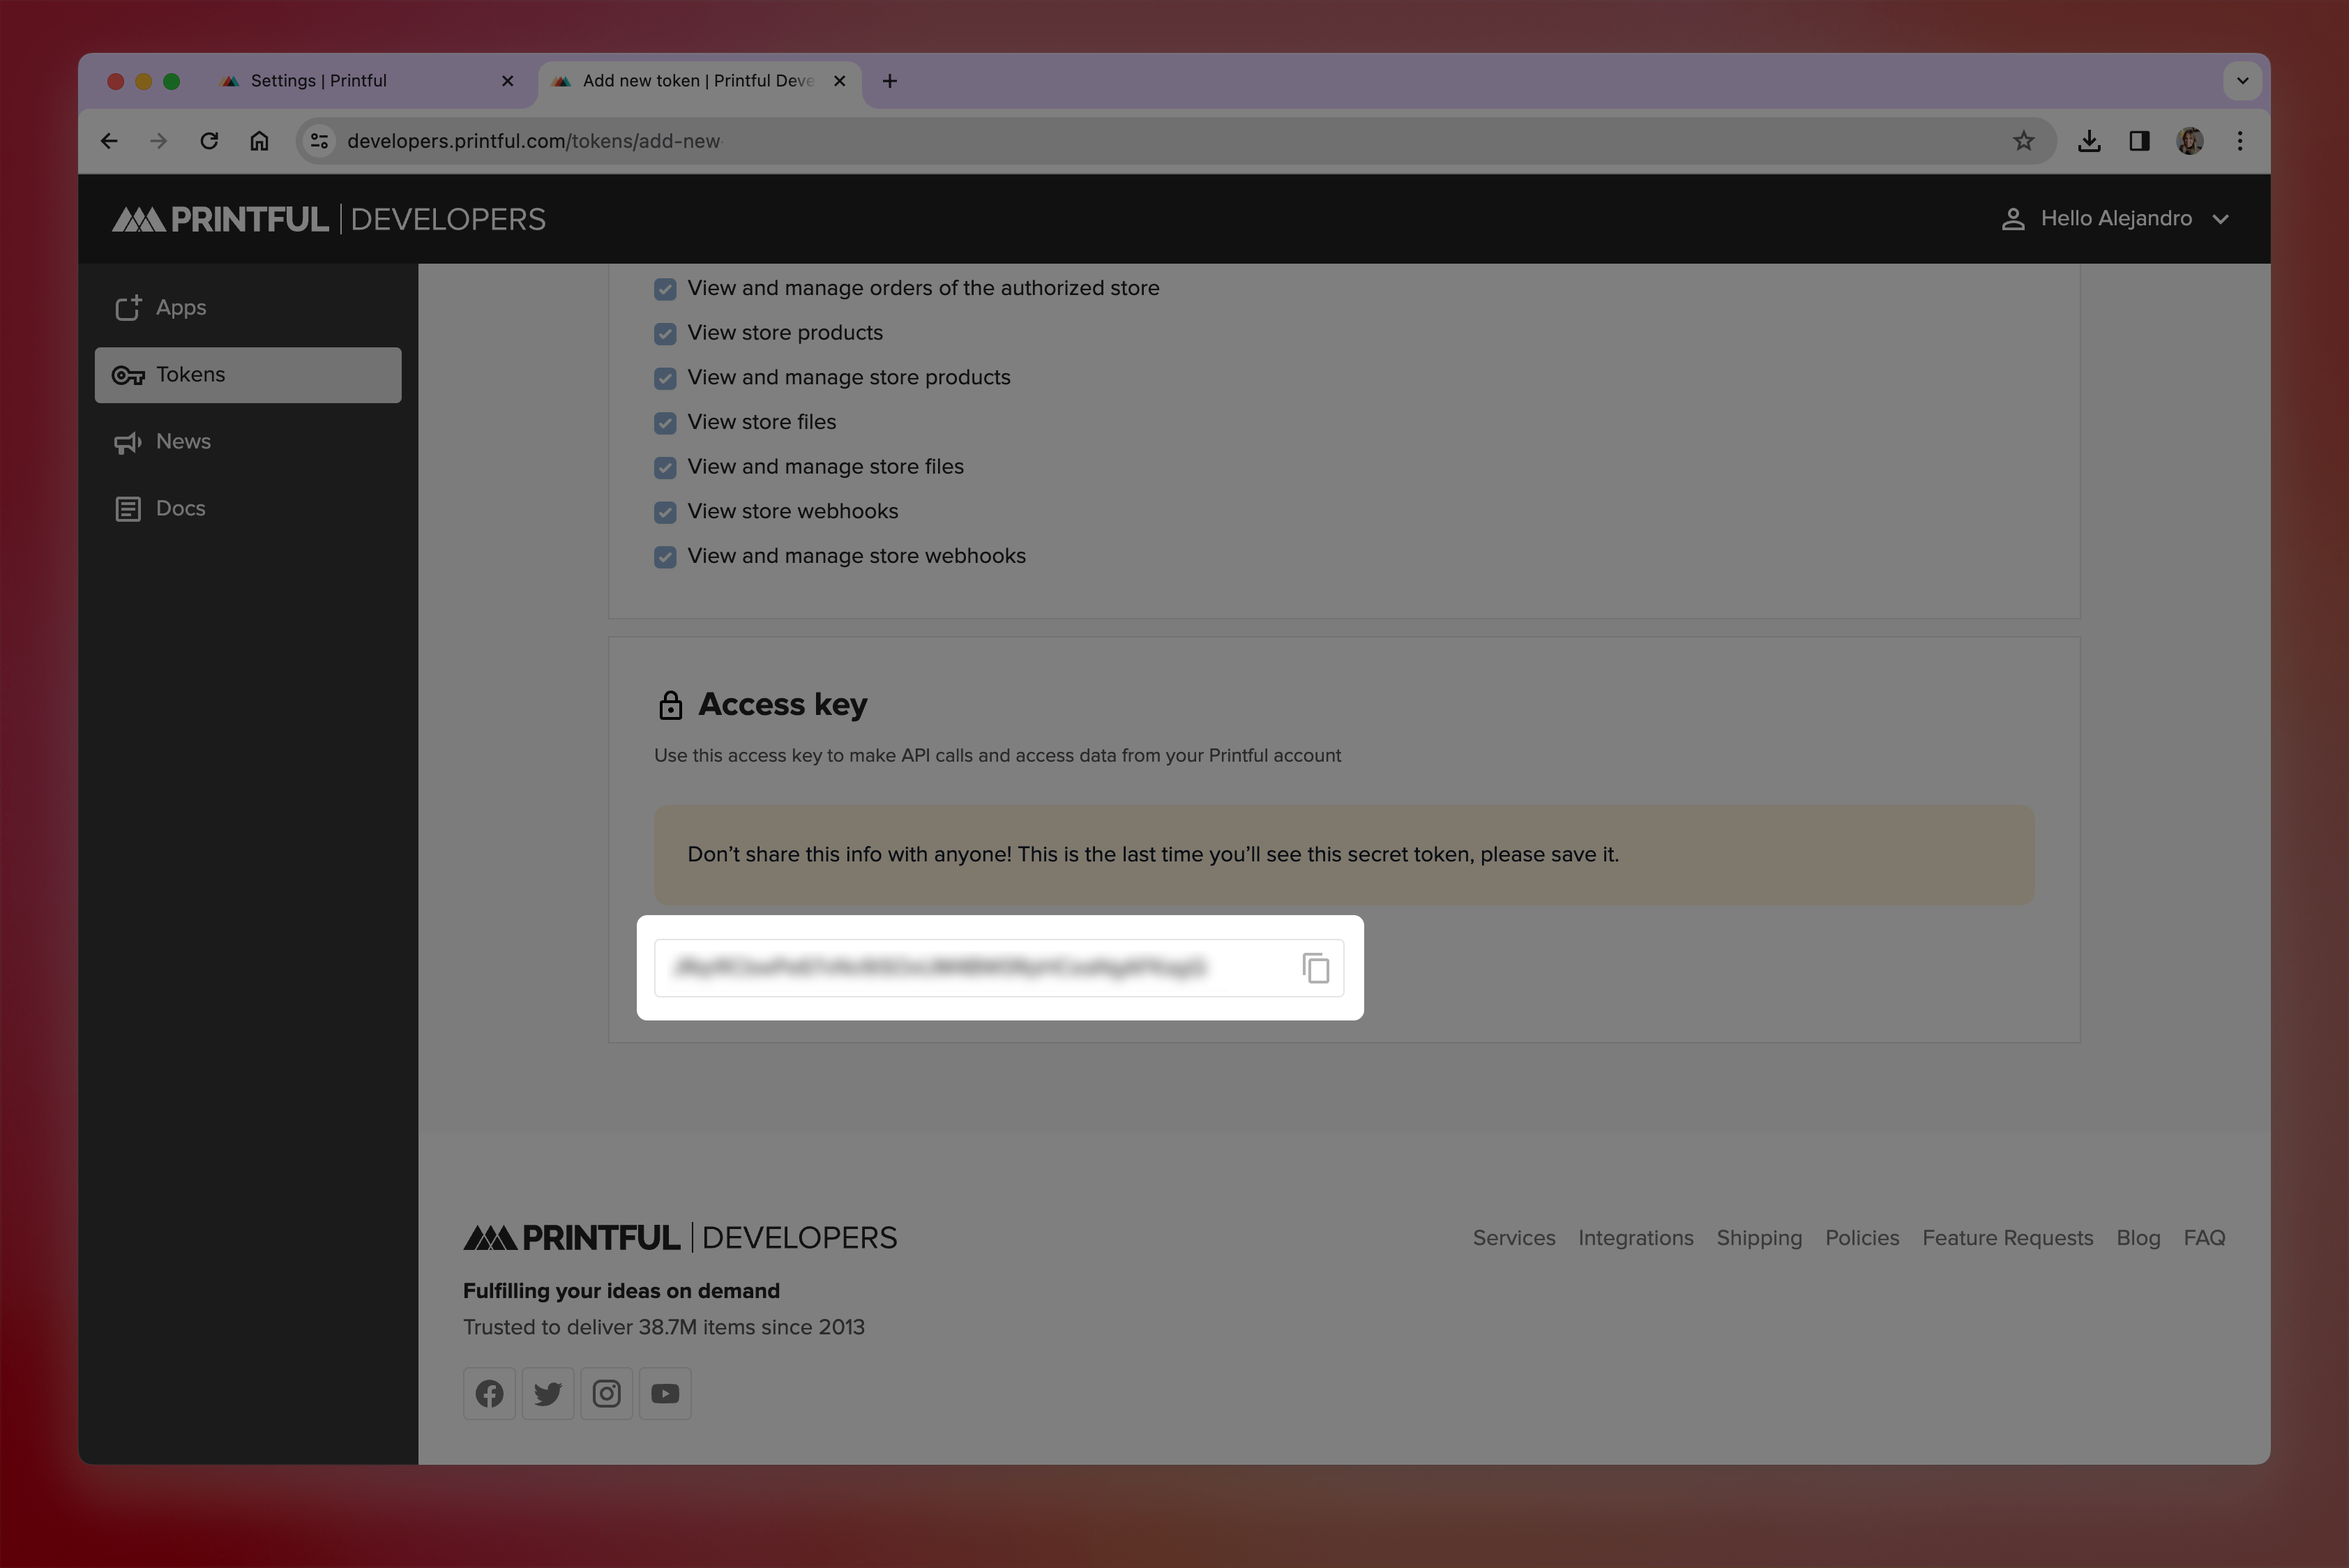Copy the access key with the copy icon

coord(1315,968)
